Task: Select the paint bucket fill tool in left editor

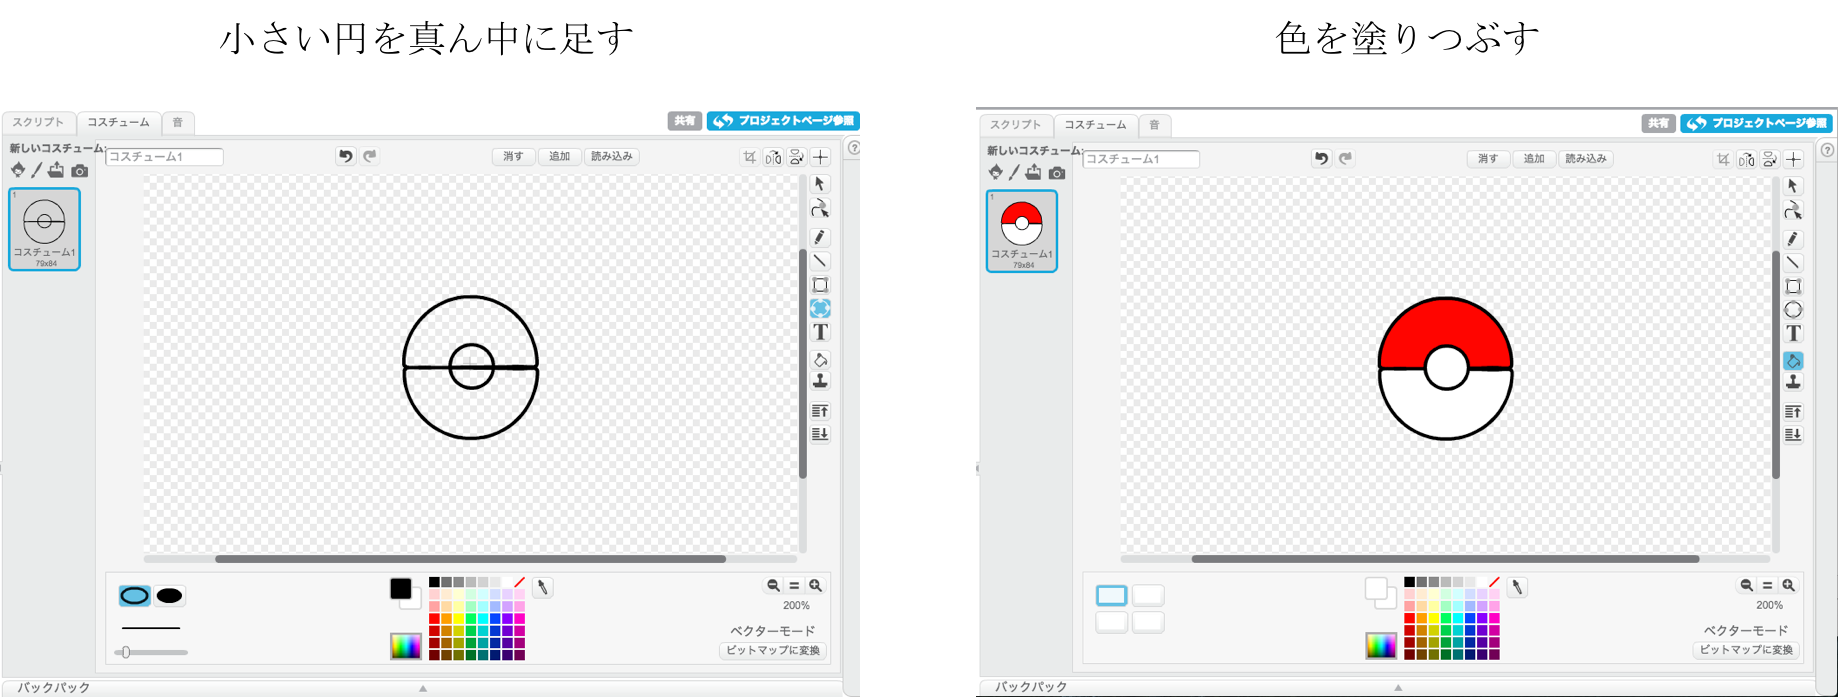Action: tap(820, 359)
